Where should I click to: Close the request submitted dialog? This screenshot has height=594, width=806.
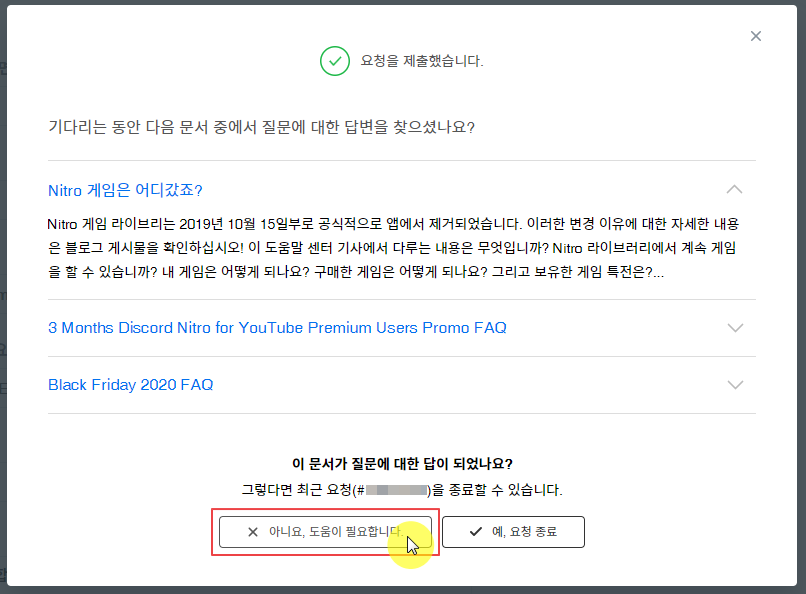tap(756, 35)
